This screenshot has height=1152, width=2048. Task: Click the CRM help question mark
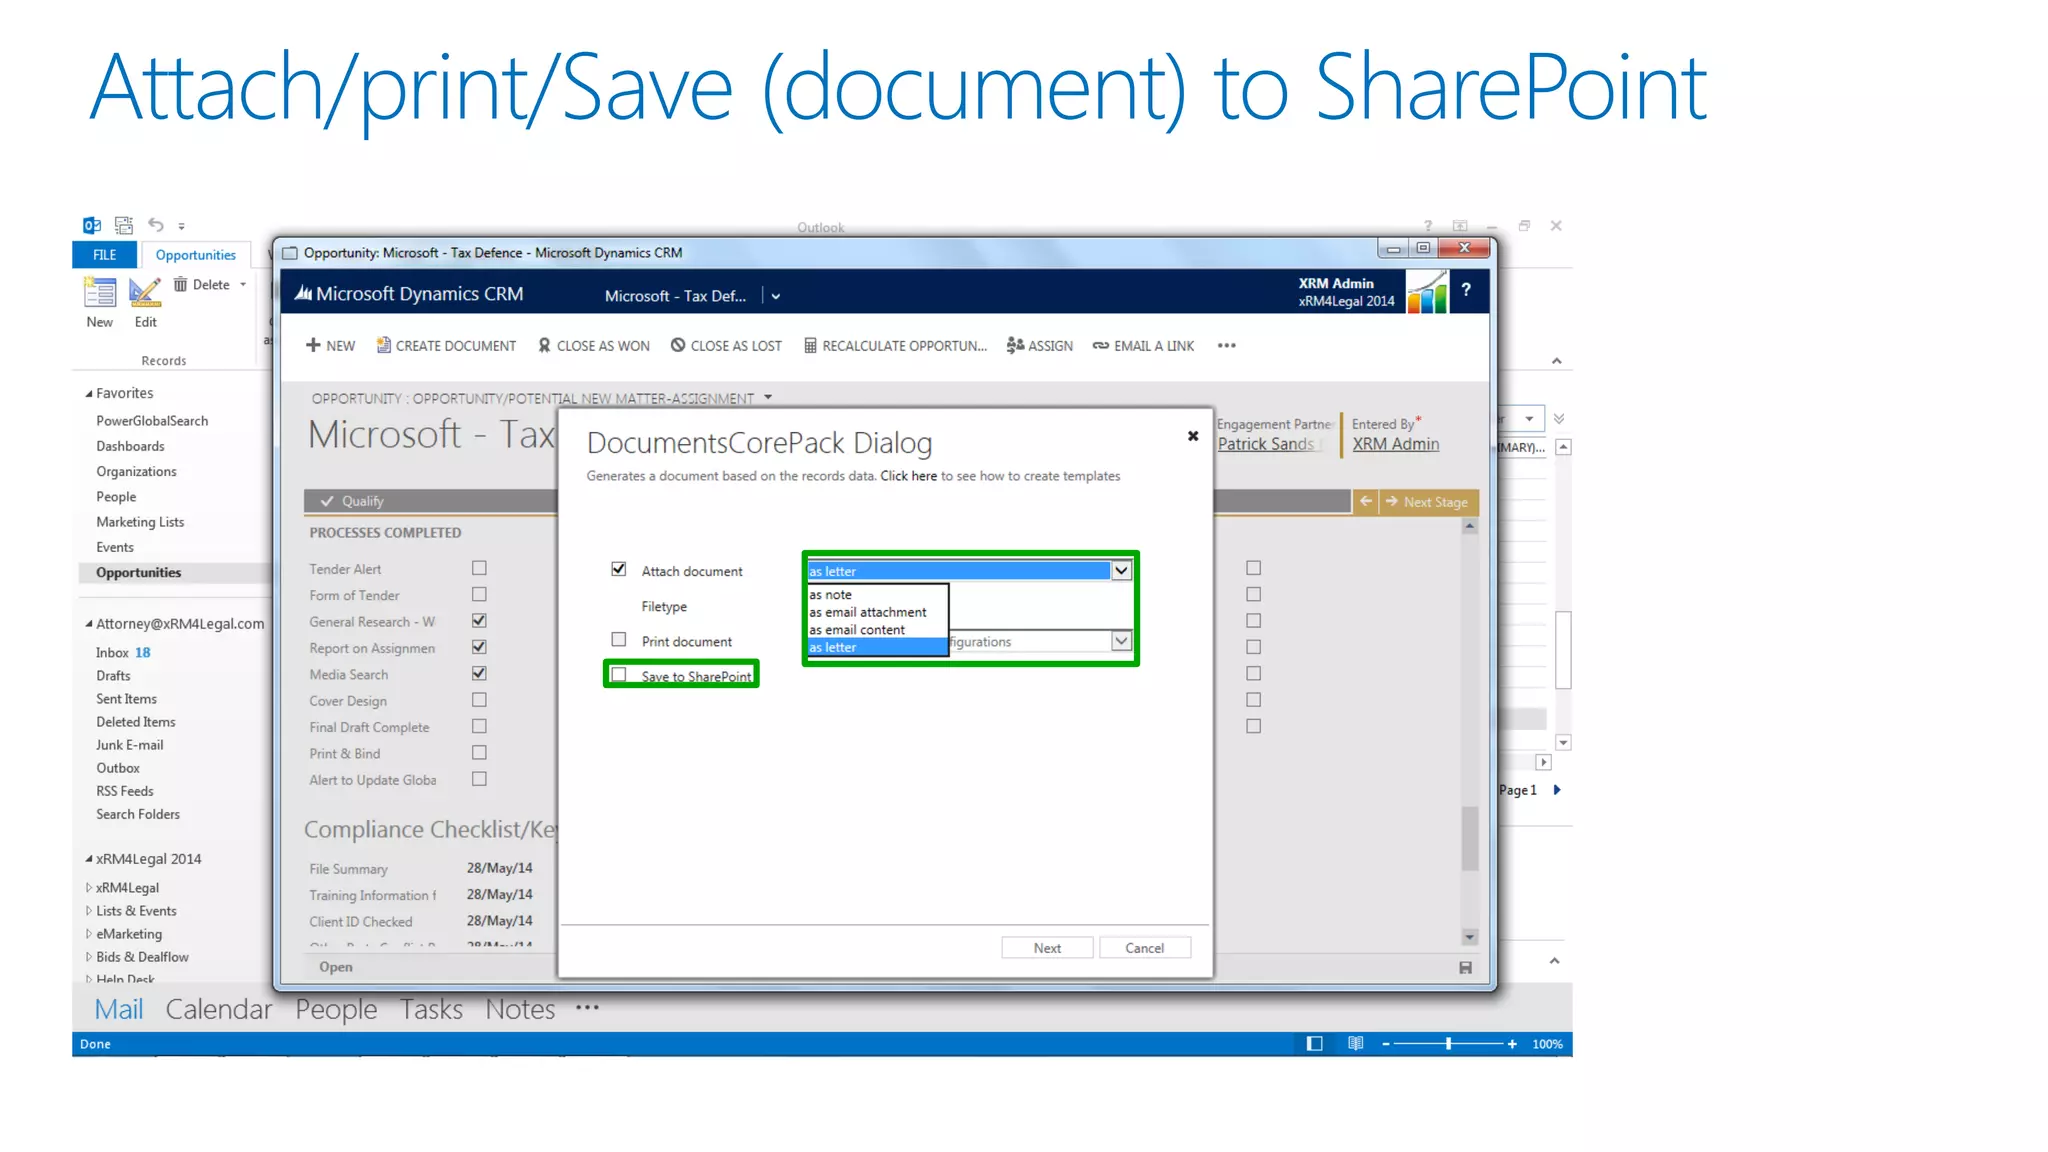1466,290
